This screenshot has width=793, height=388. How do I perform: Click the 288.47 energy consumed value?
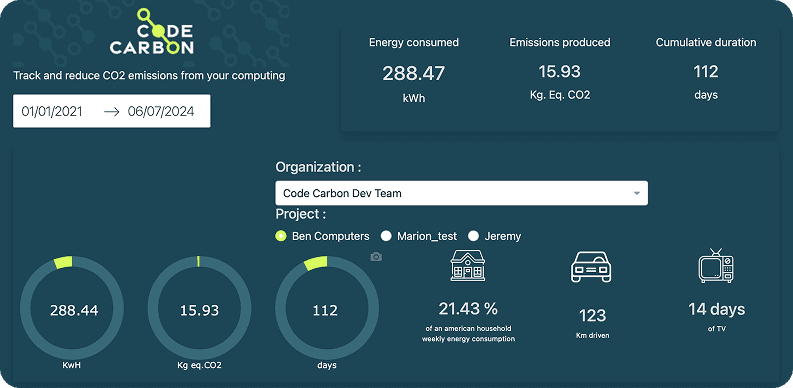pos(414,74)
